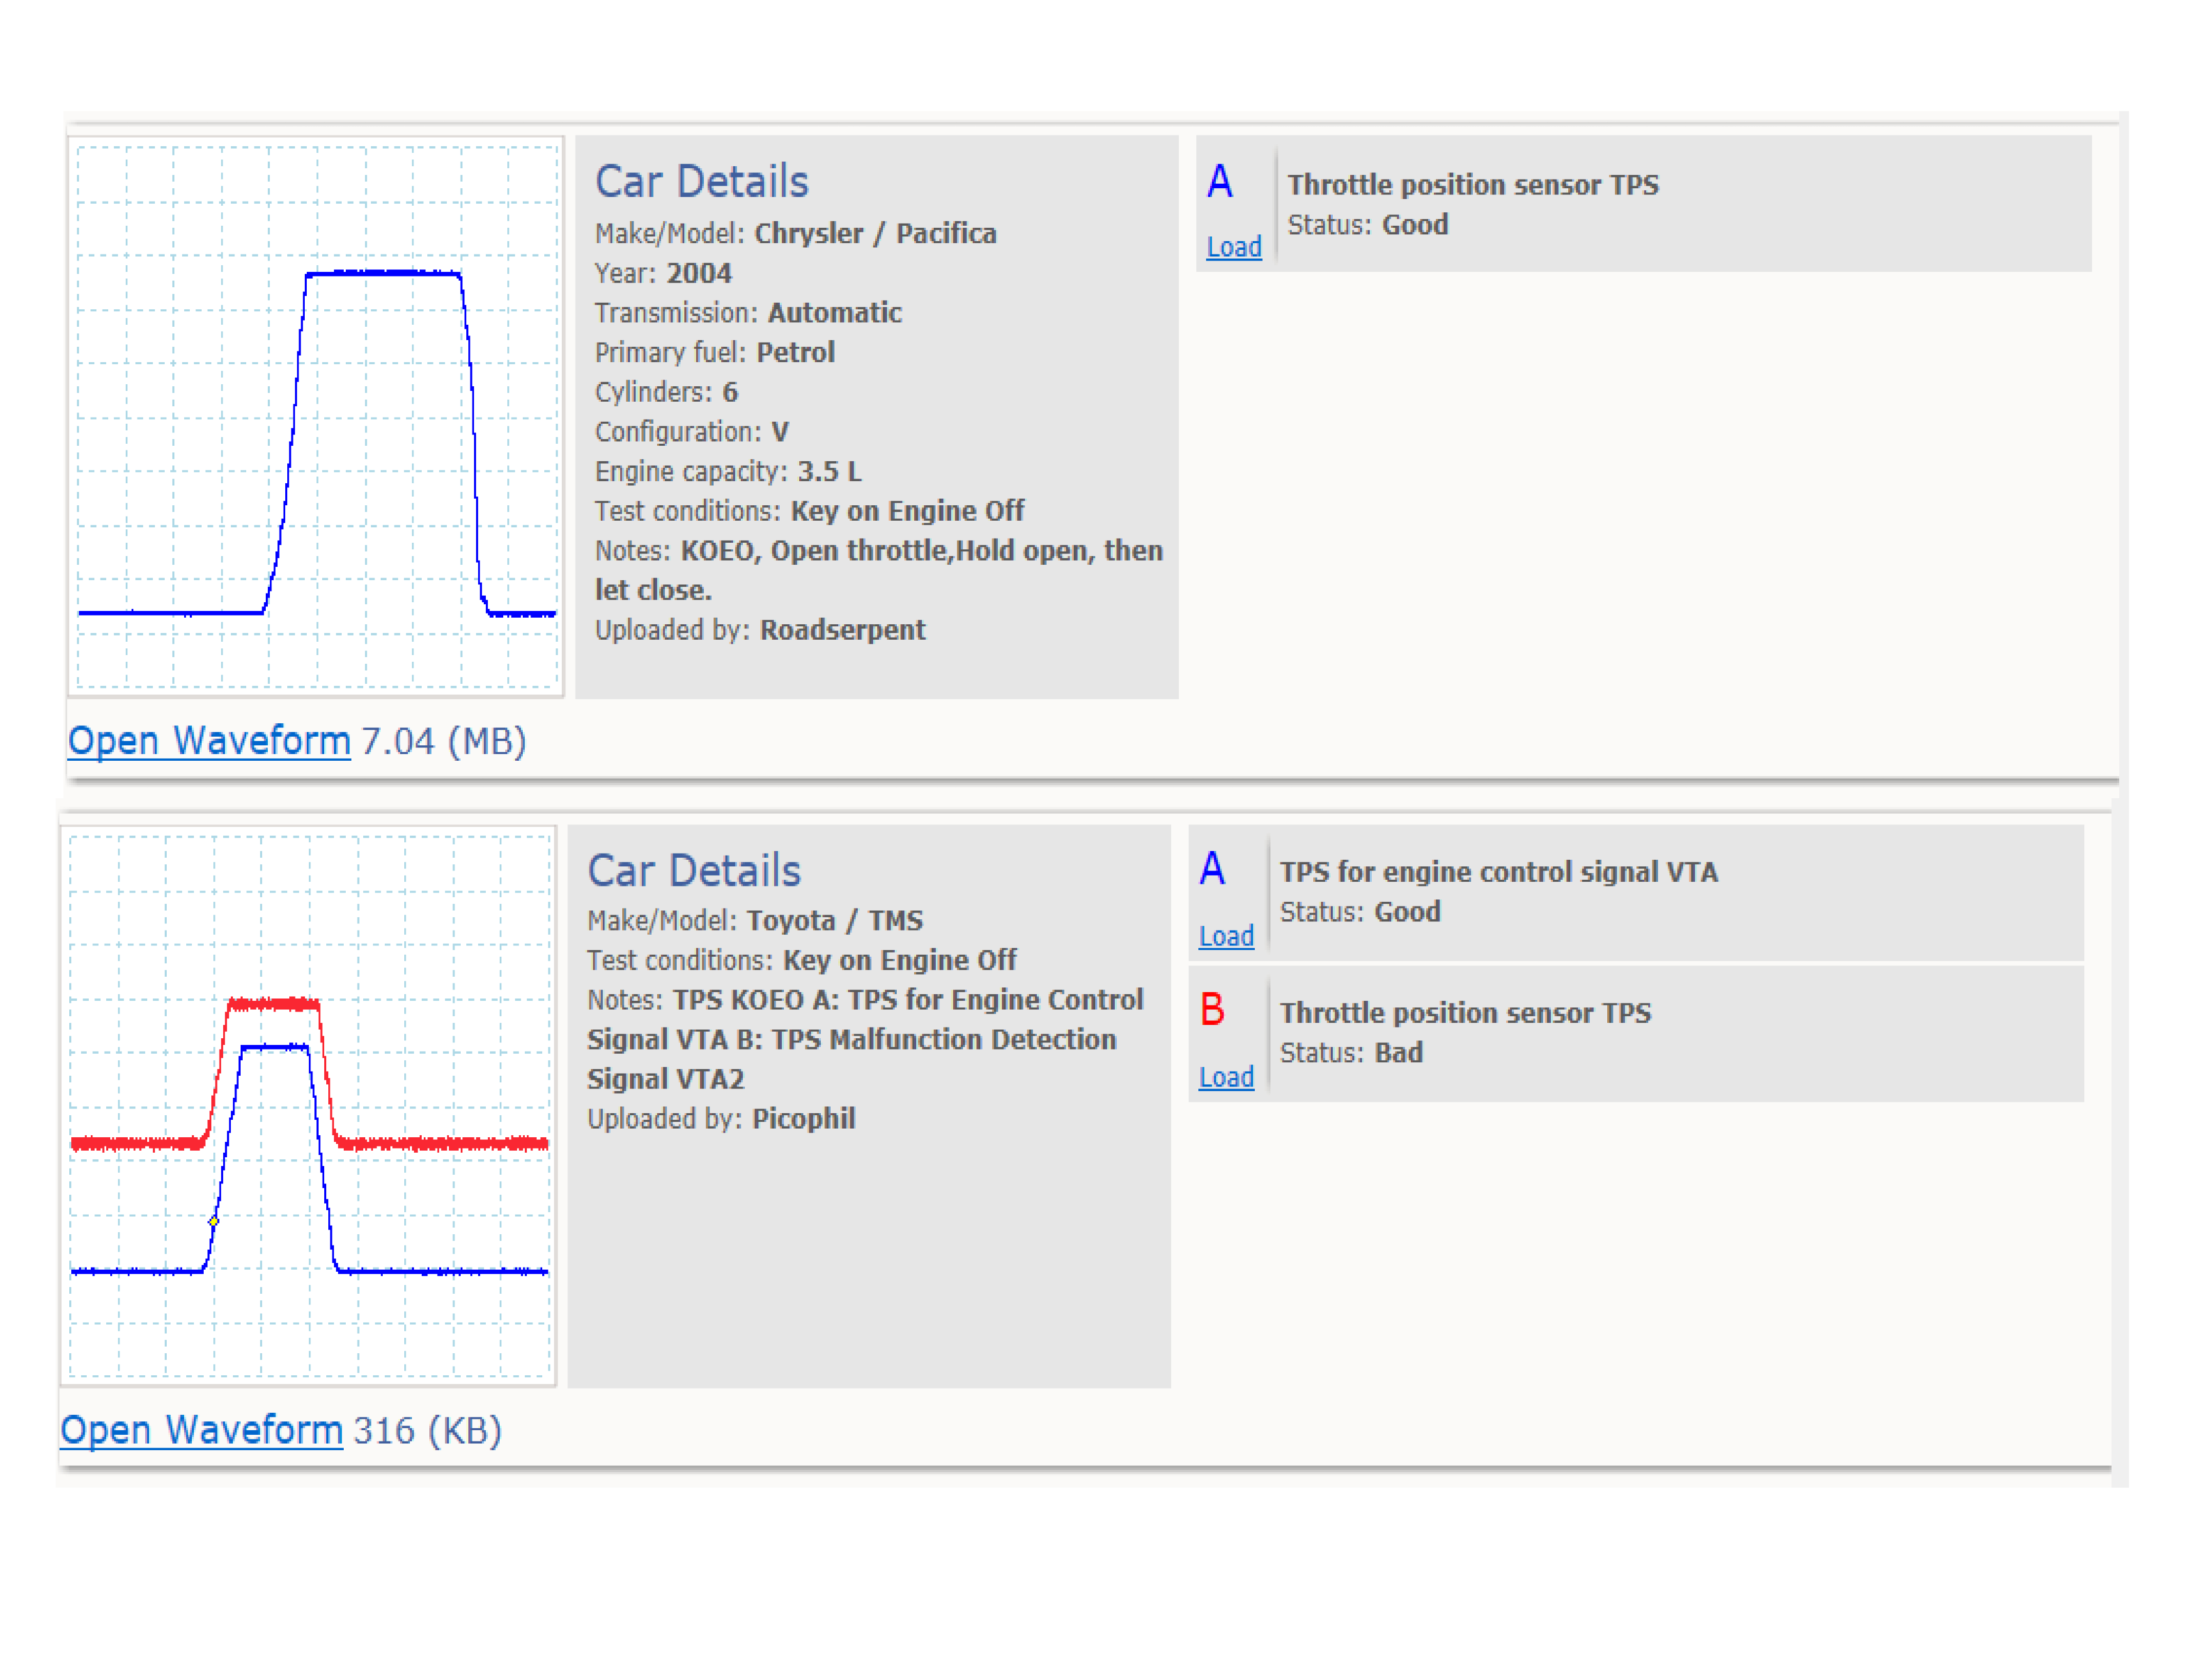Click the Engine capacity 3.5 L text
2189x1680 pixels.
(x=728, y=472)
